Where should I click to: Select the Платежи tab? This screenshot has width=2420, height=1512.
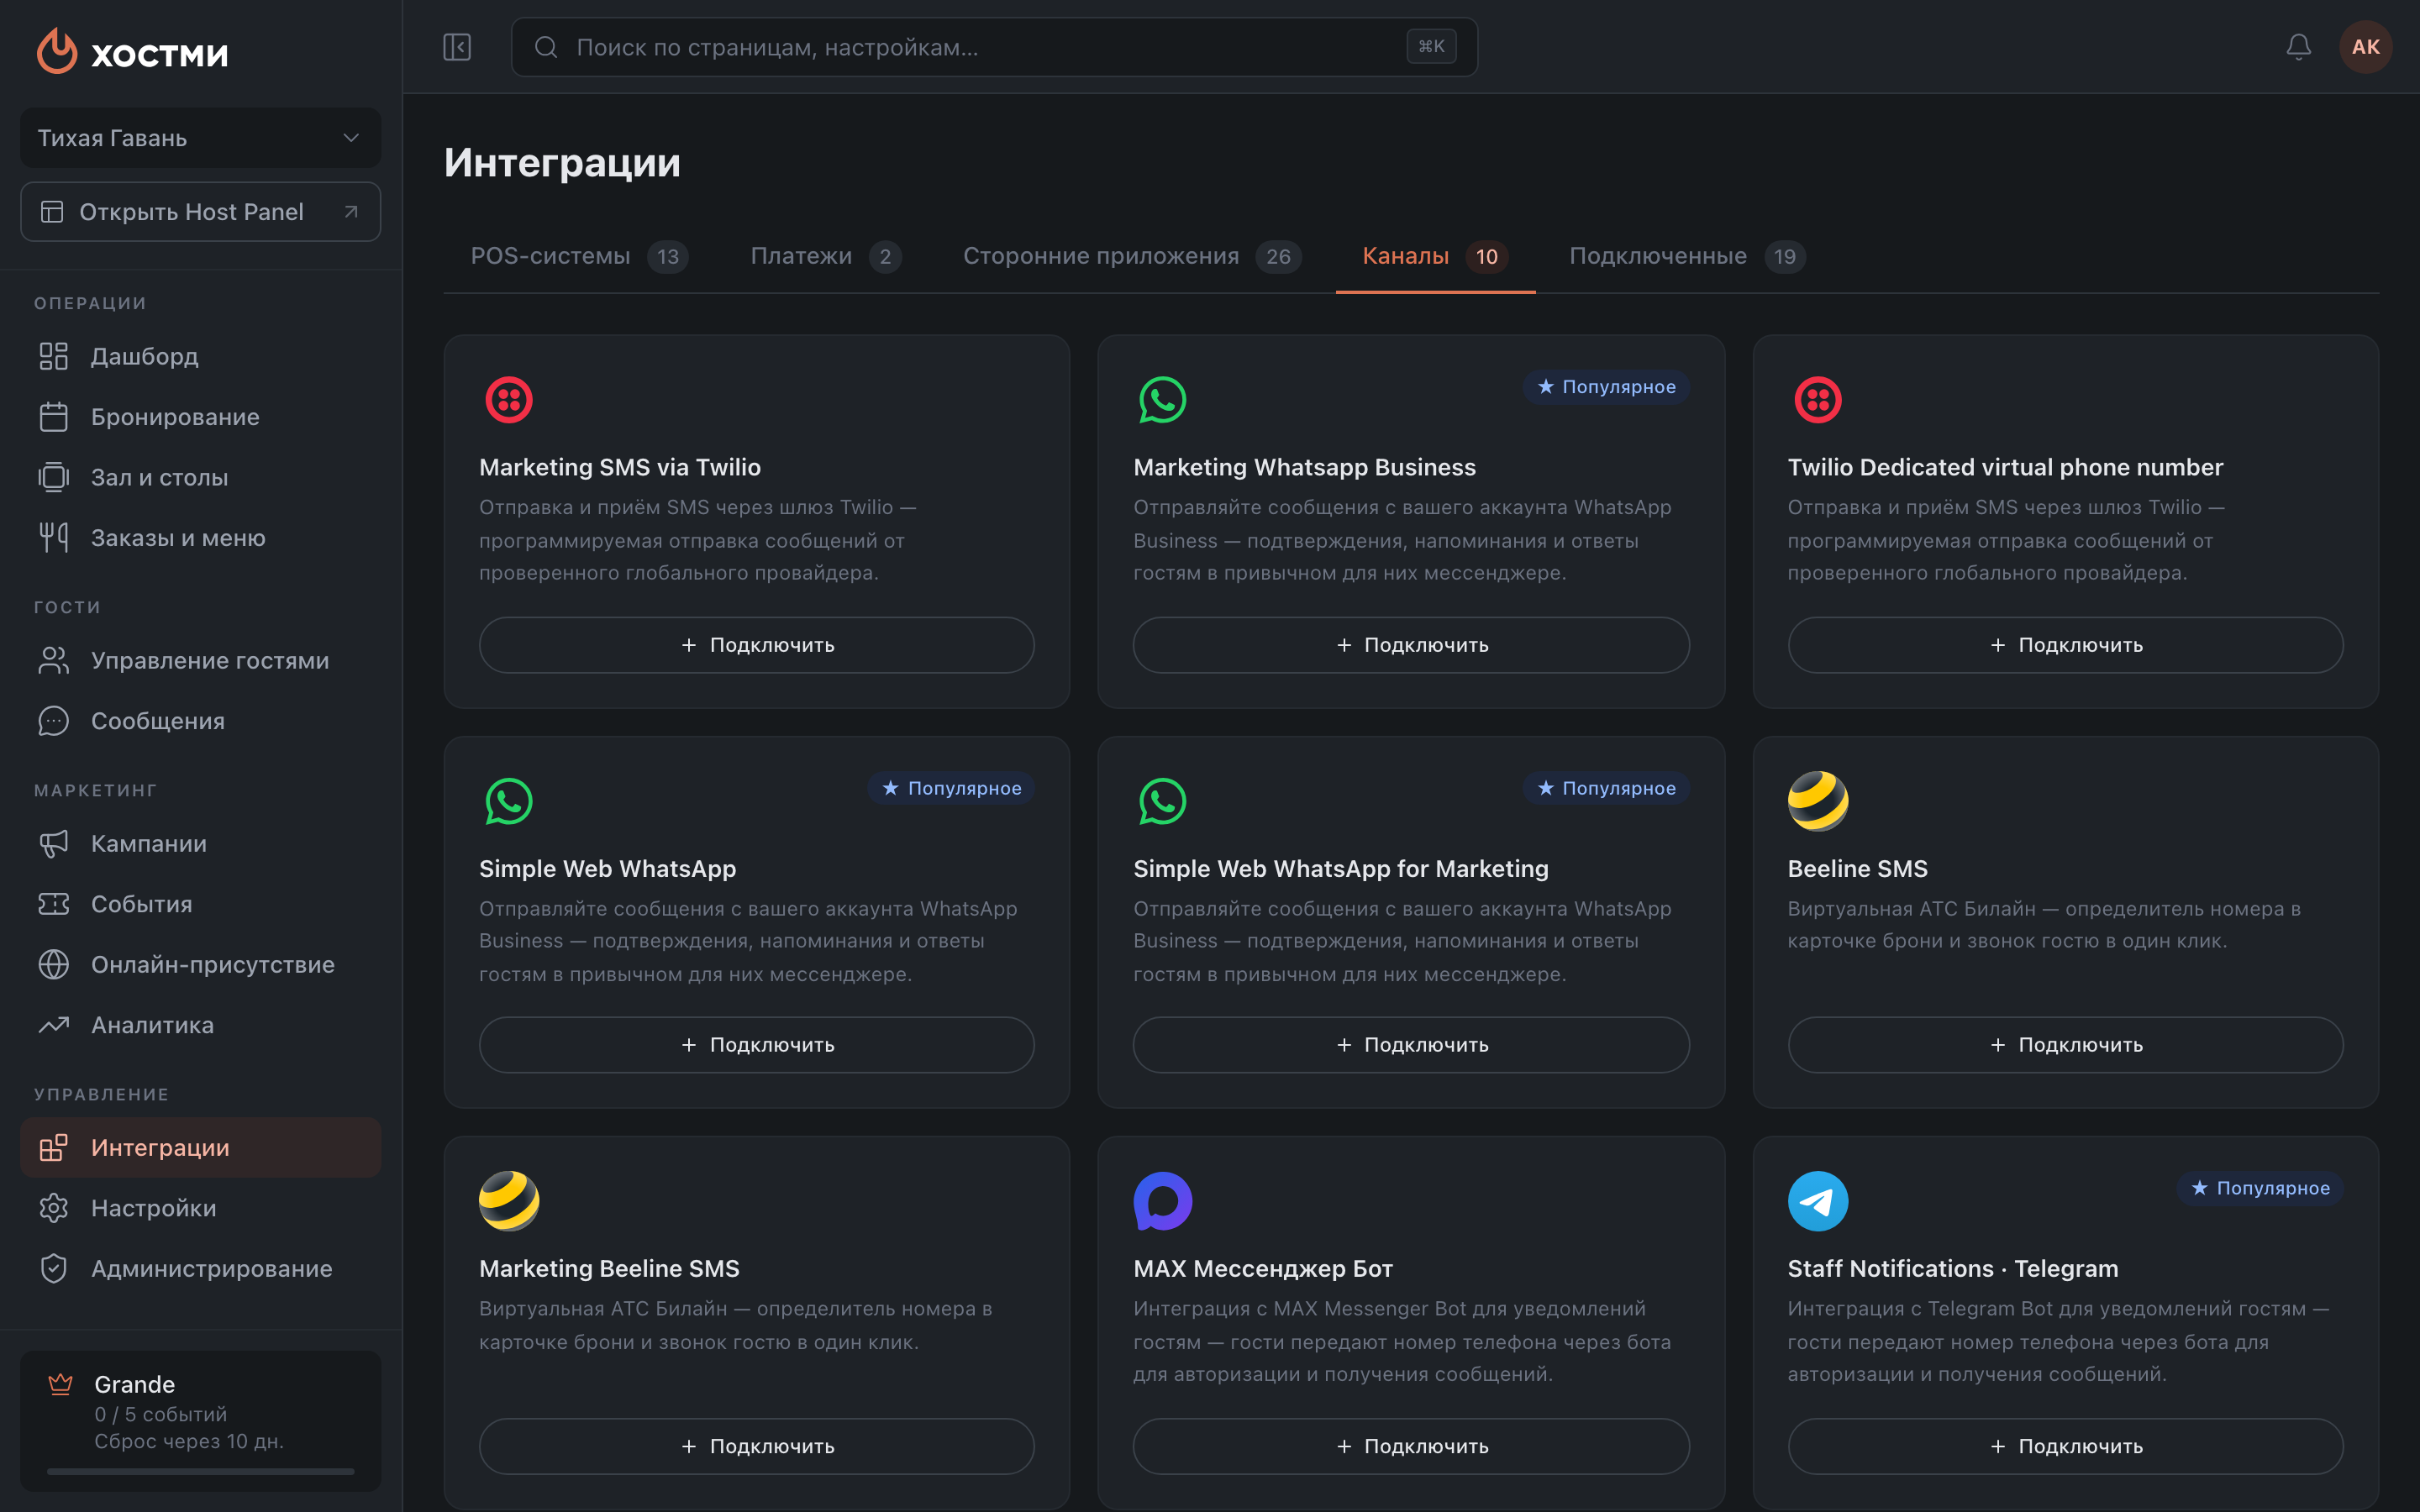click(825, 257)
